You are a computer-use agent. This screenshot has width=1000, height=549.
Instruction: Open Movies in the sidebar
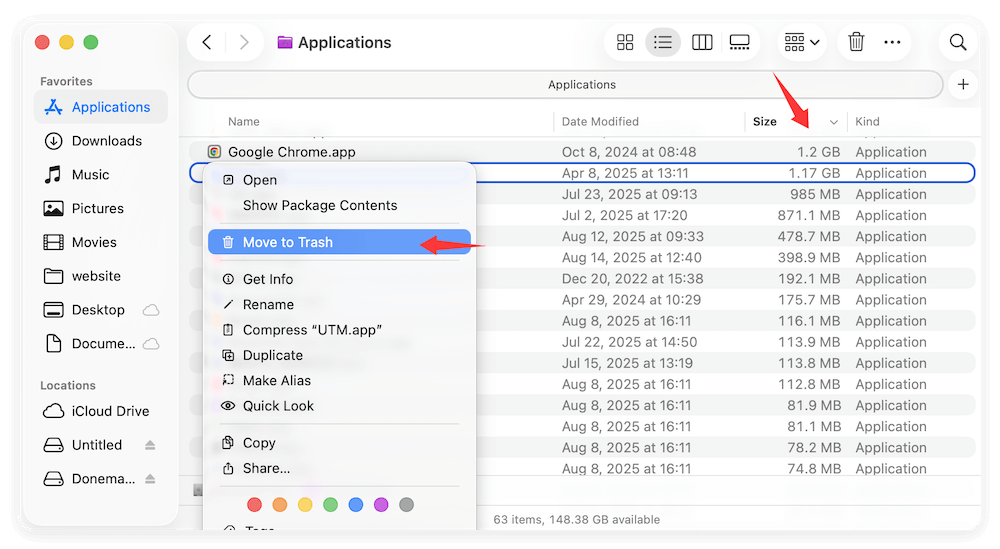(x=101, y=242)
